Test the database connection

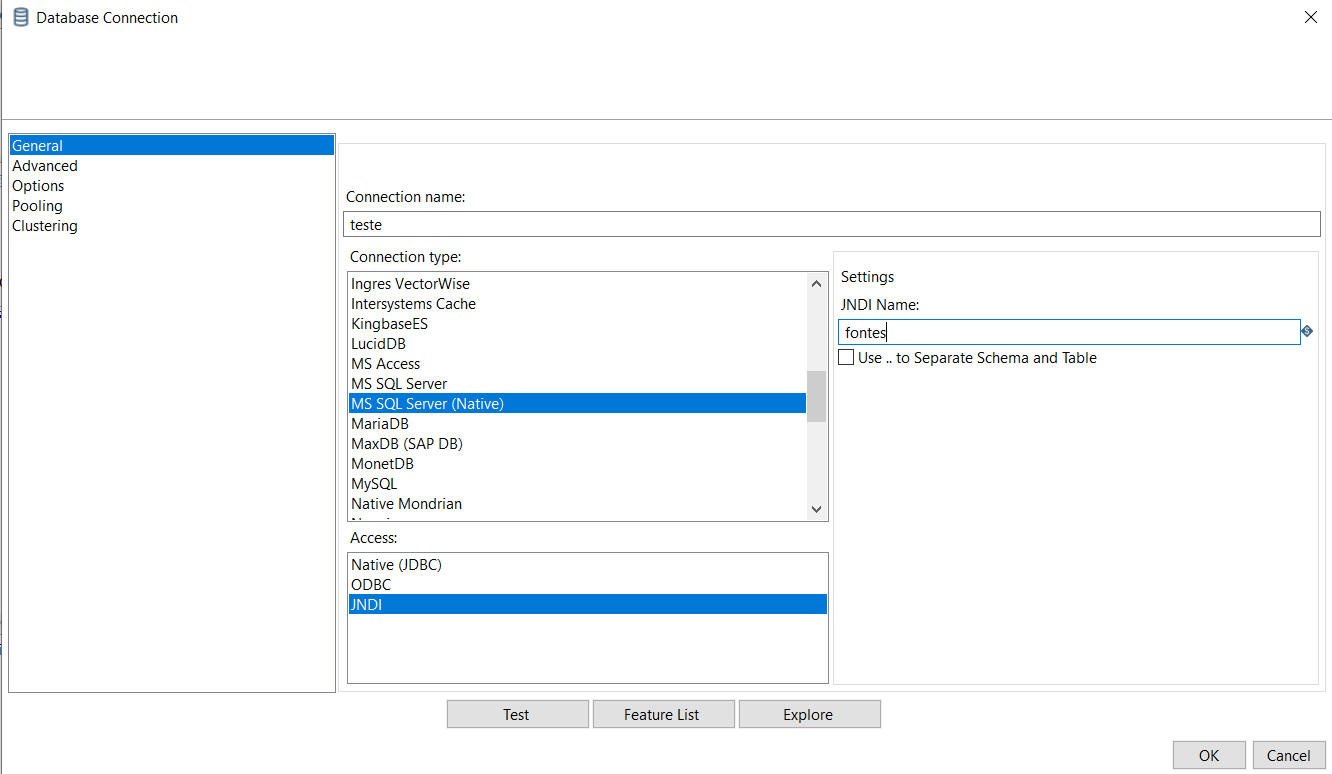point(517,714)
